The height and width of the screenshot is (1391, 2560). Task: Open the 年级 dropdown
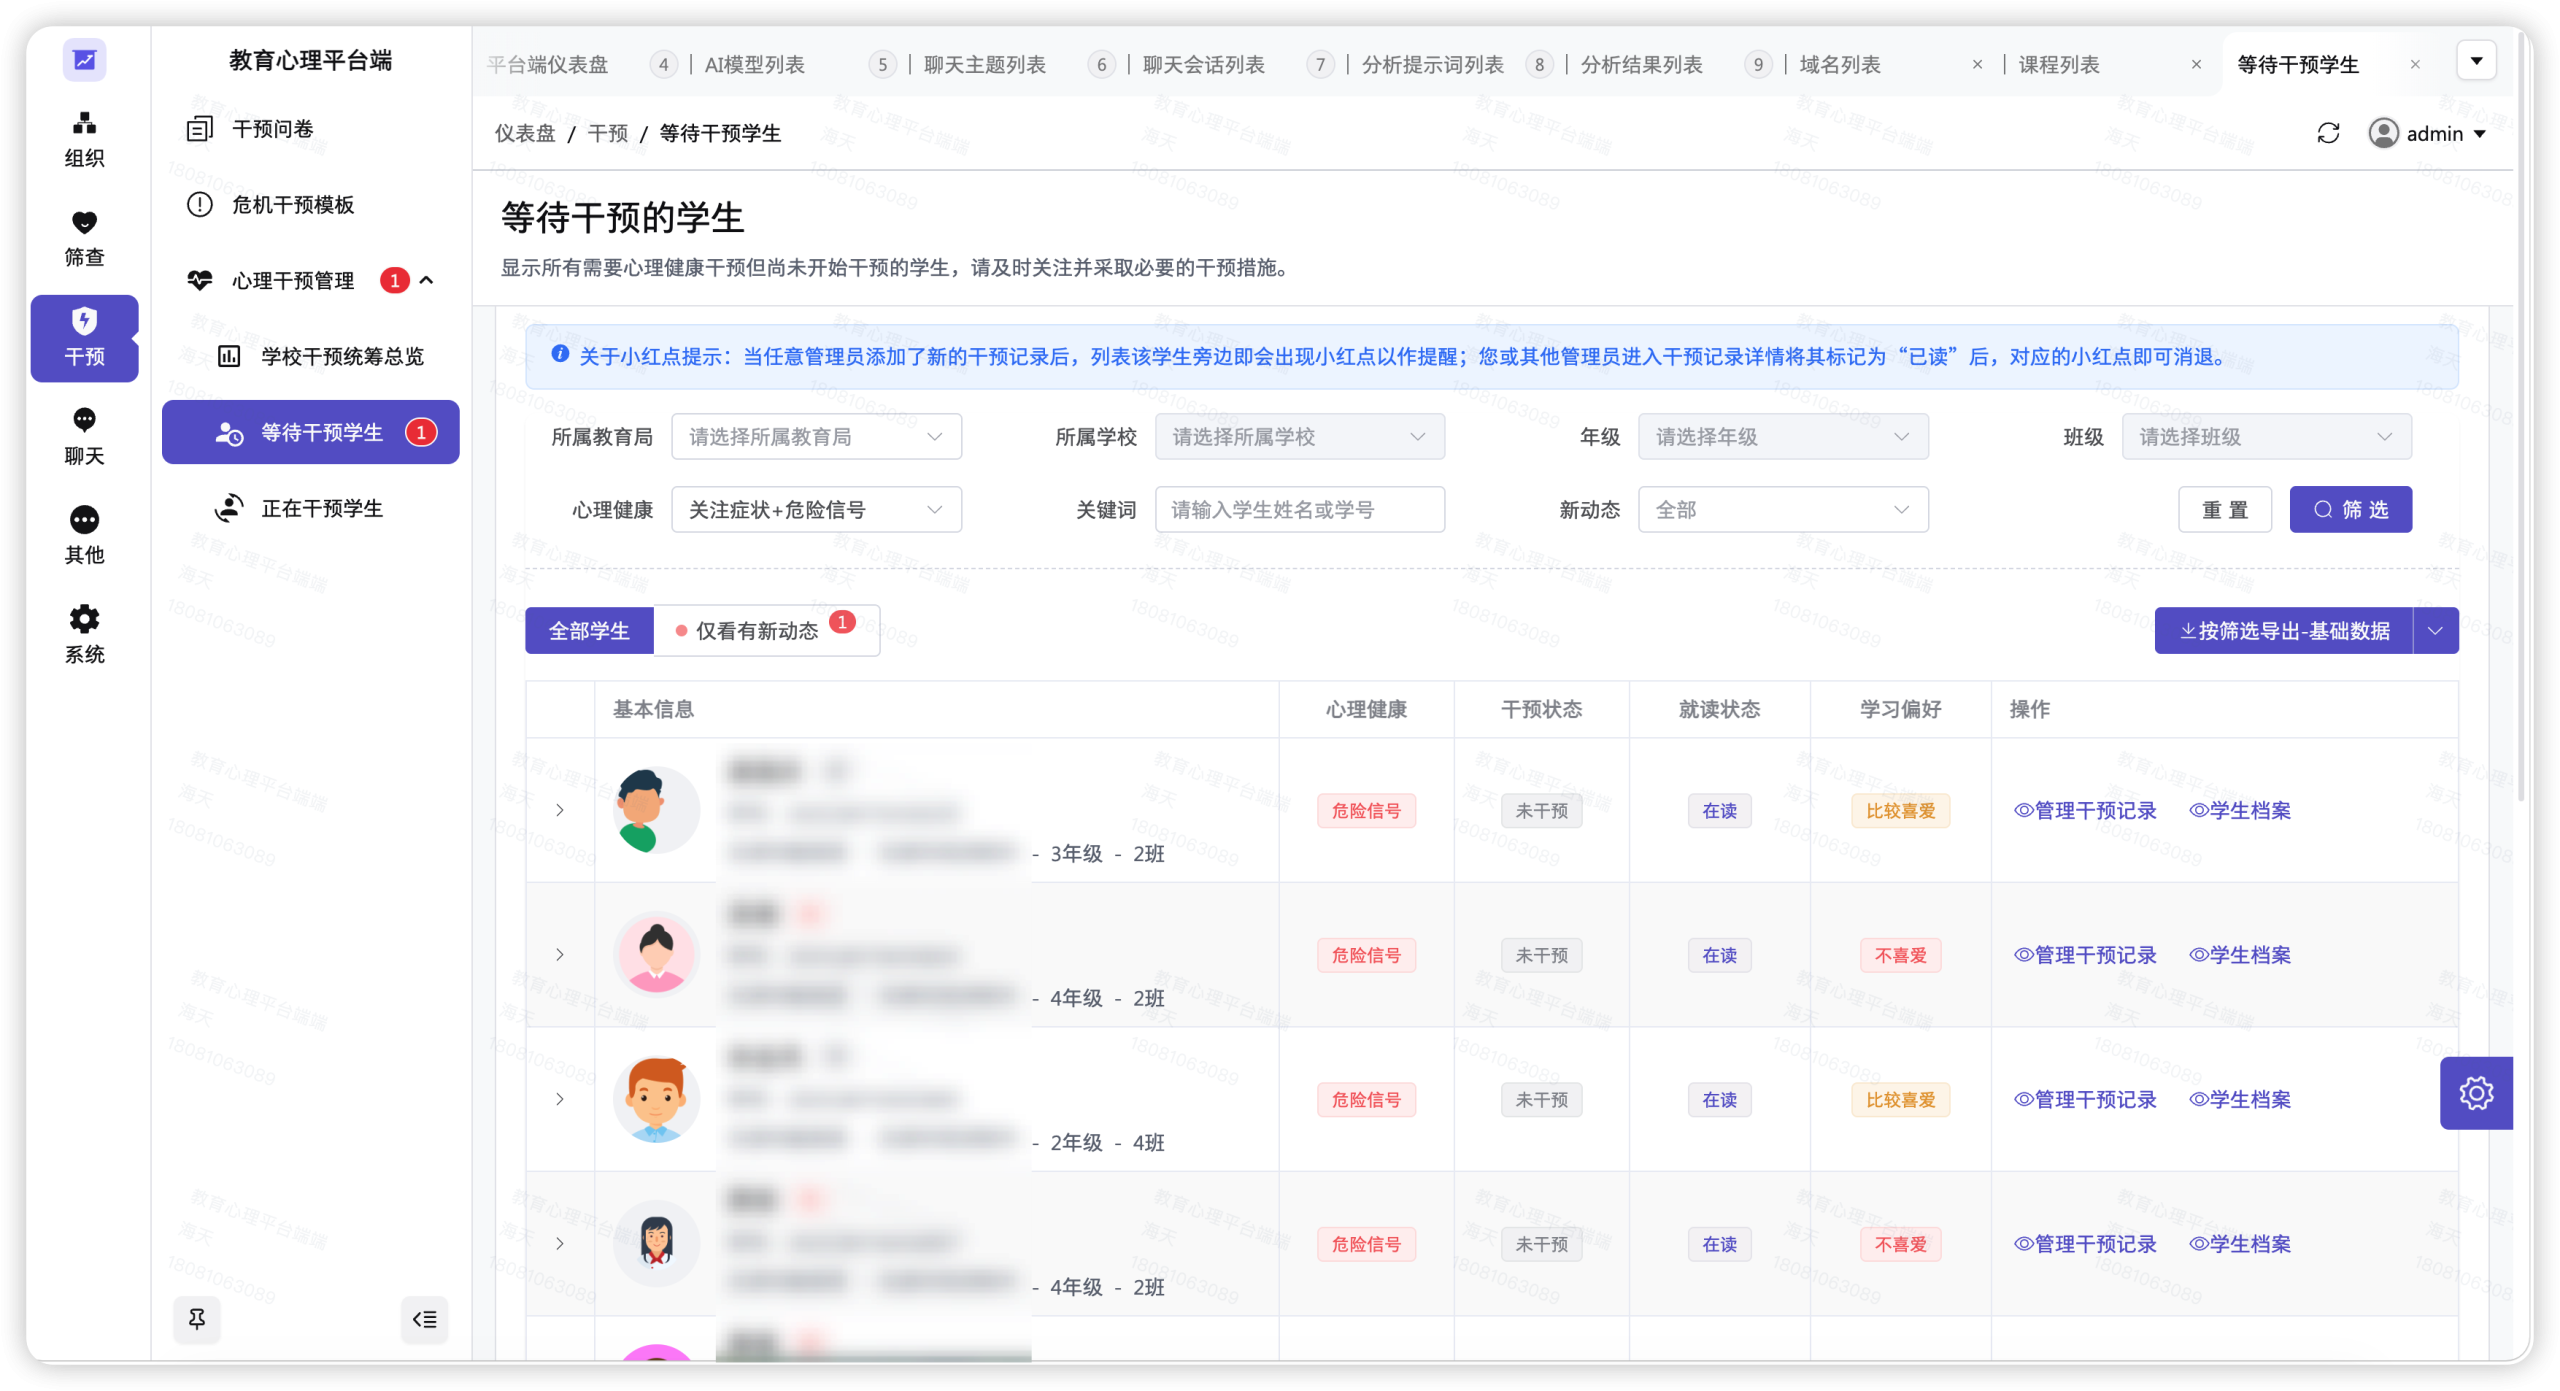click(1782, 436)
